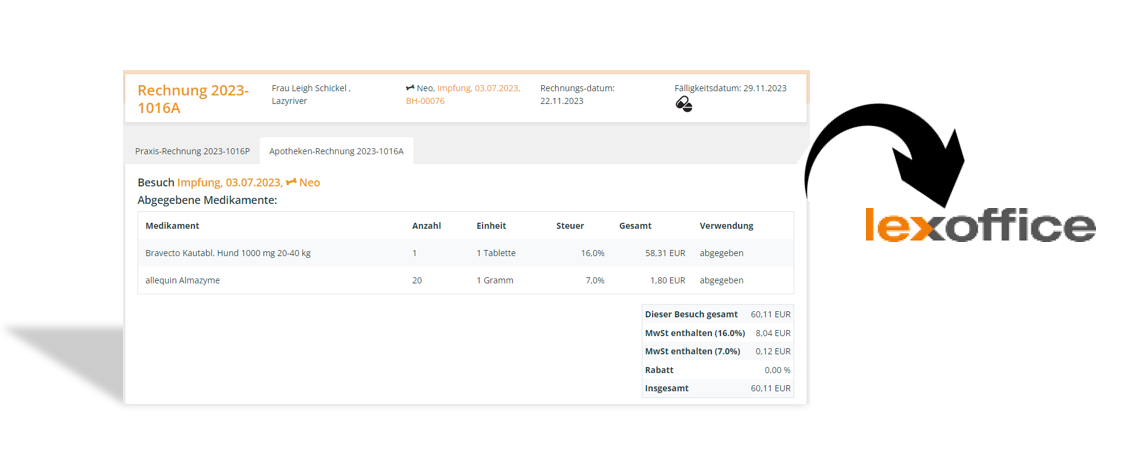Open the BH-00076 link
The height and width of the screenshot is (465, 1123).
pos(425,101)
